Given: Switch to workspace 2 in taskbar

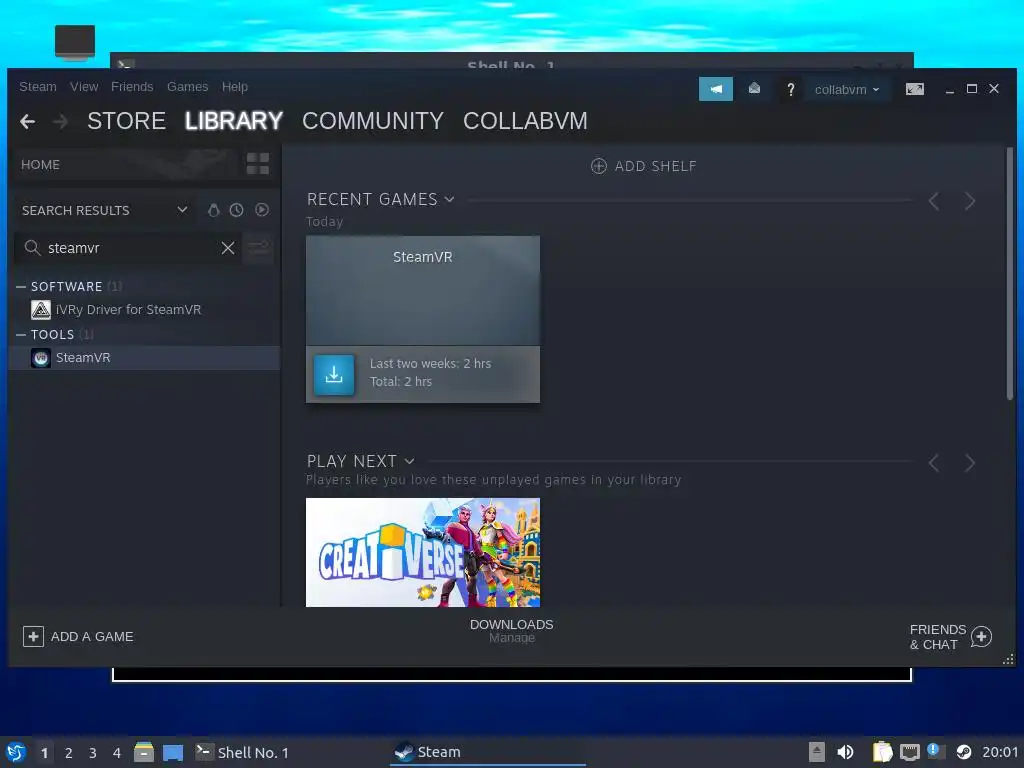Looking at the screenshot, I should pyautogui.click(x=69, y=753).
